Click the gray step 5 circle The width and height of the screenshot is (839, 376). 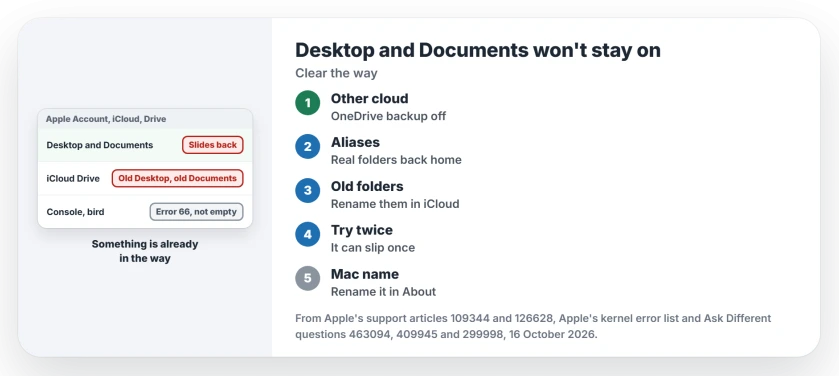tap(307, 279)
